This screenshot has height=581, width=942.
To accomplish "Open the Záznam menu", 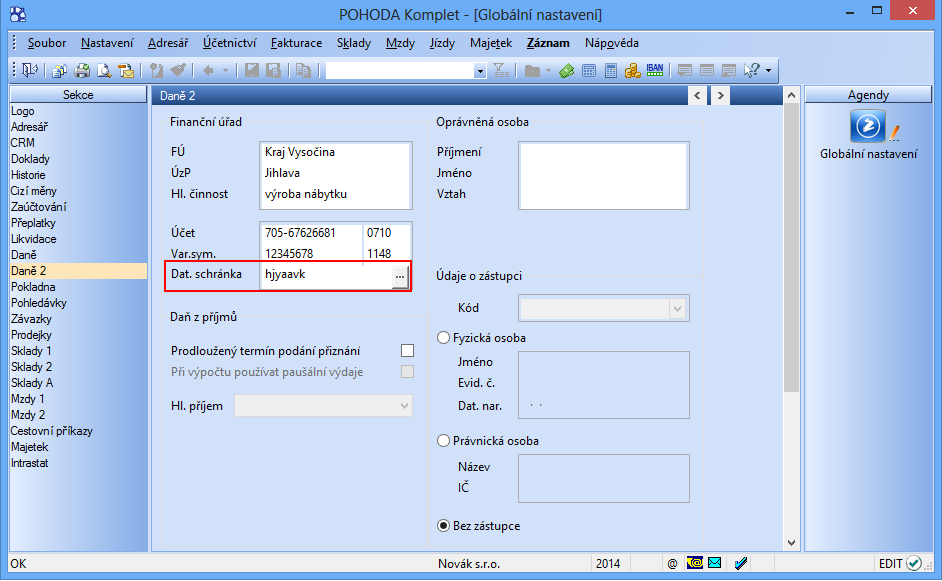I will click(548, 43).
